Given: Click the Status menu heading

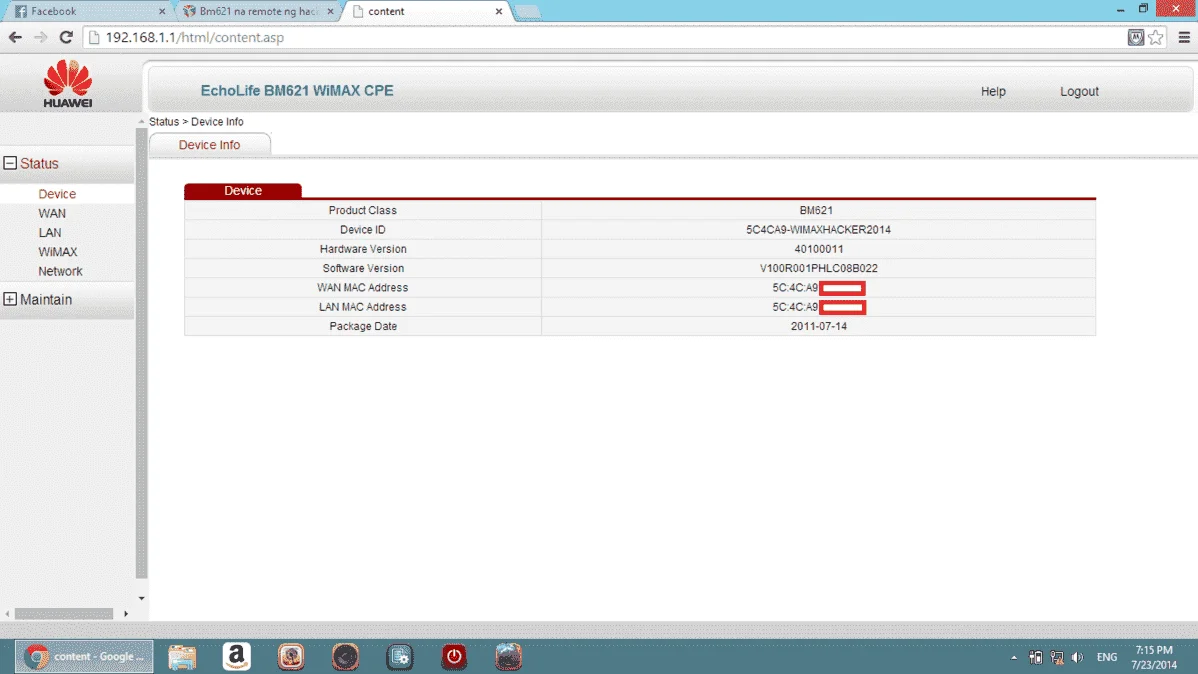Looking at the screenshot, I should click(39, 164).
